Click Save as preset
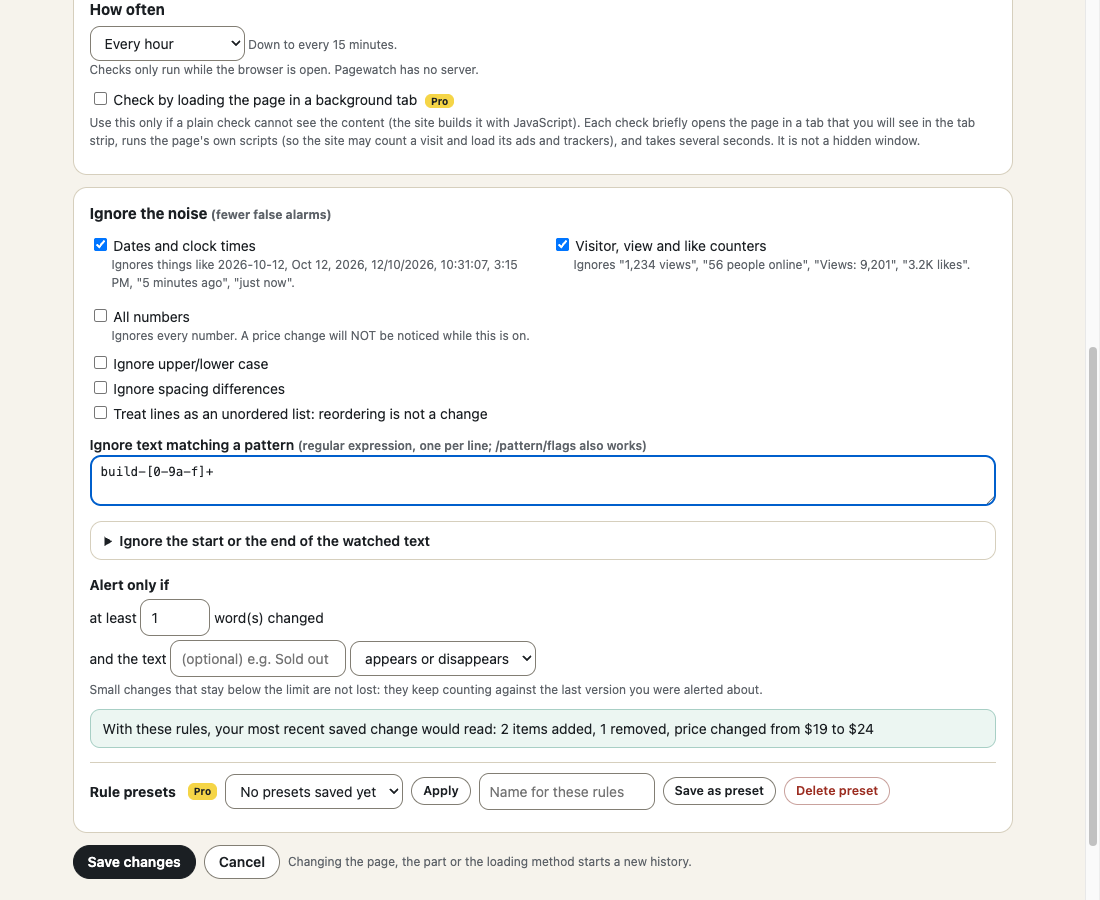 point(719,791)
